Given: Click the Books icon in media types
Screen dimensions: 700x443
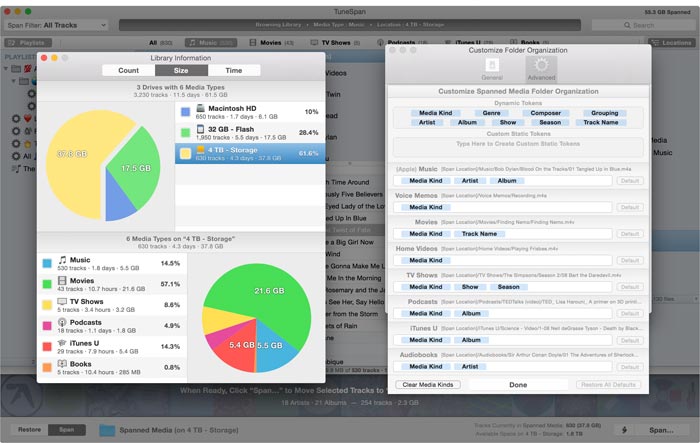Looking at the screenshot, I should 62,364.
